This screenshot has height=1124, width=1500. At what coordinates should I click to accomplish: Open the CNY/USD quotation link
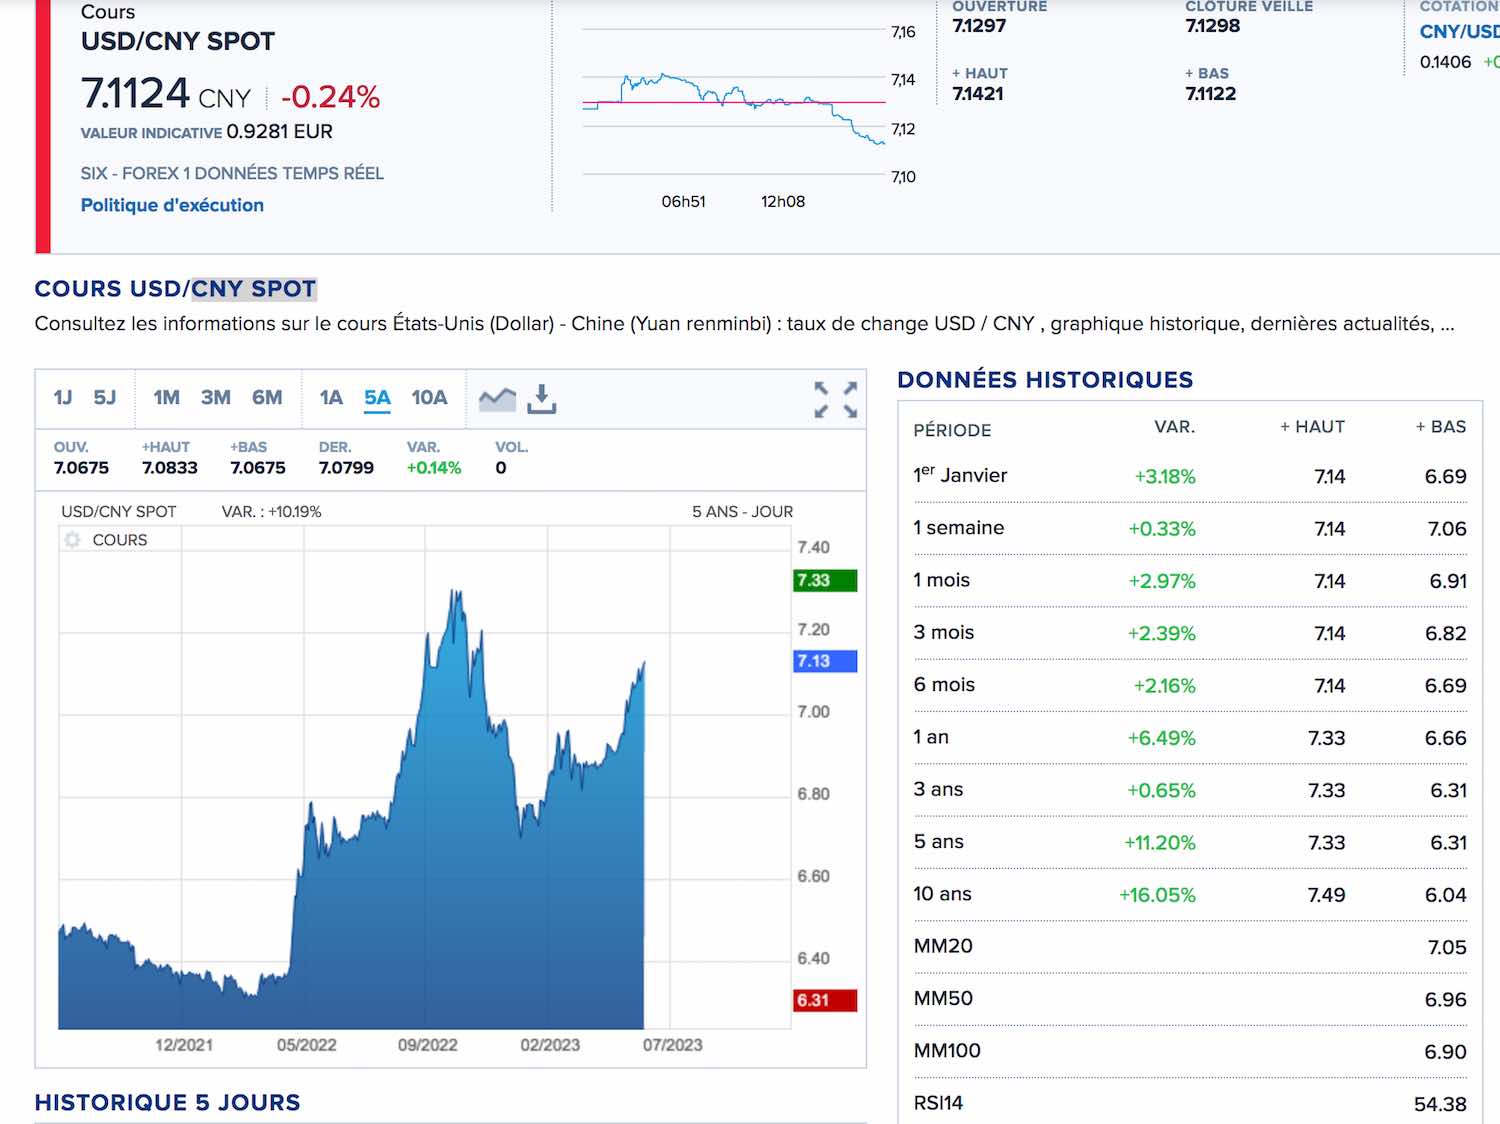coord(1459,32)
